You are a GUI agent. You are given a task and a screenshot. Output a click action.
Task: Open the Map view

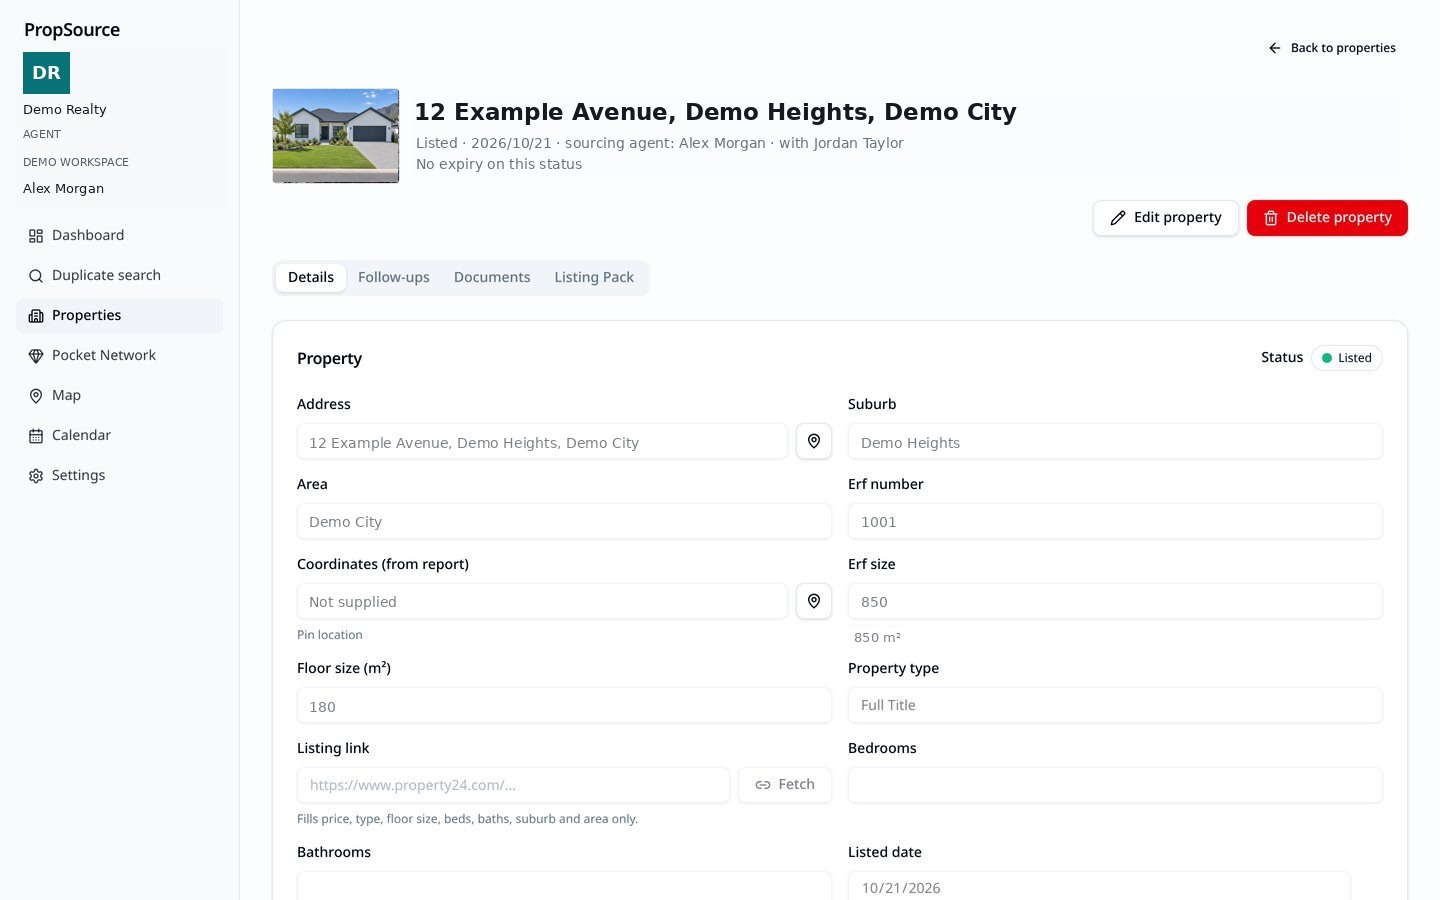point(119,396)
